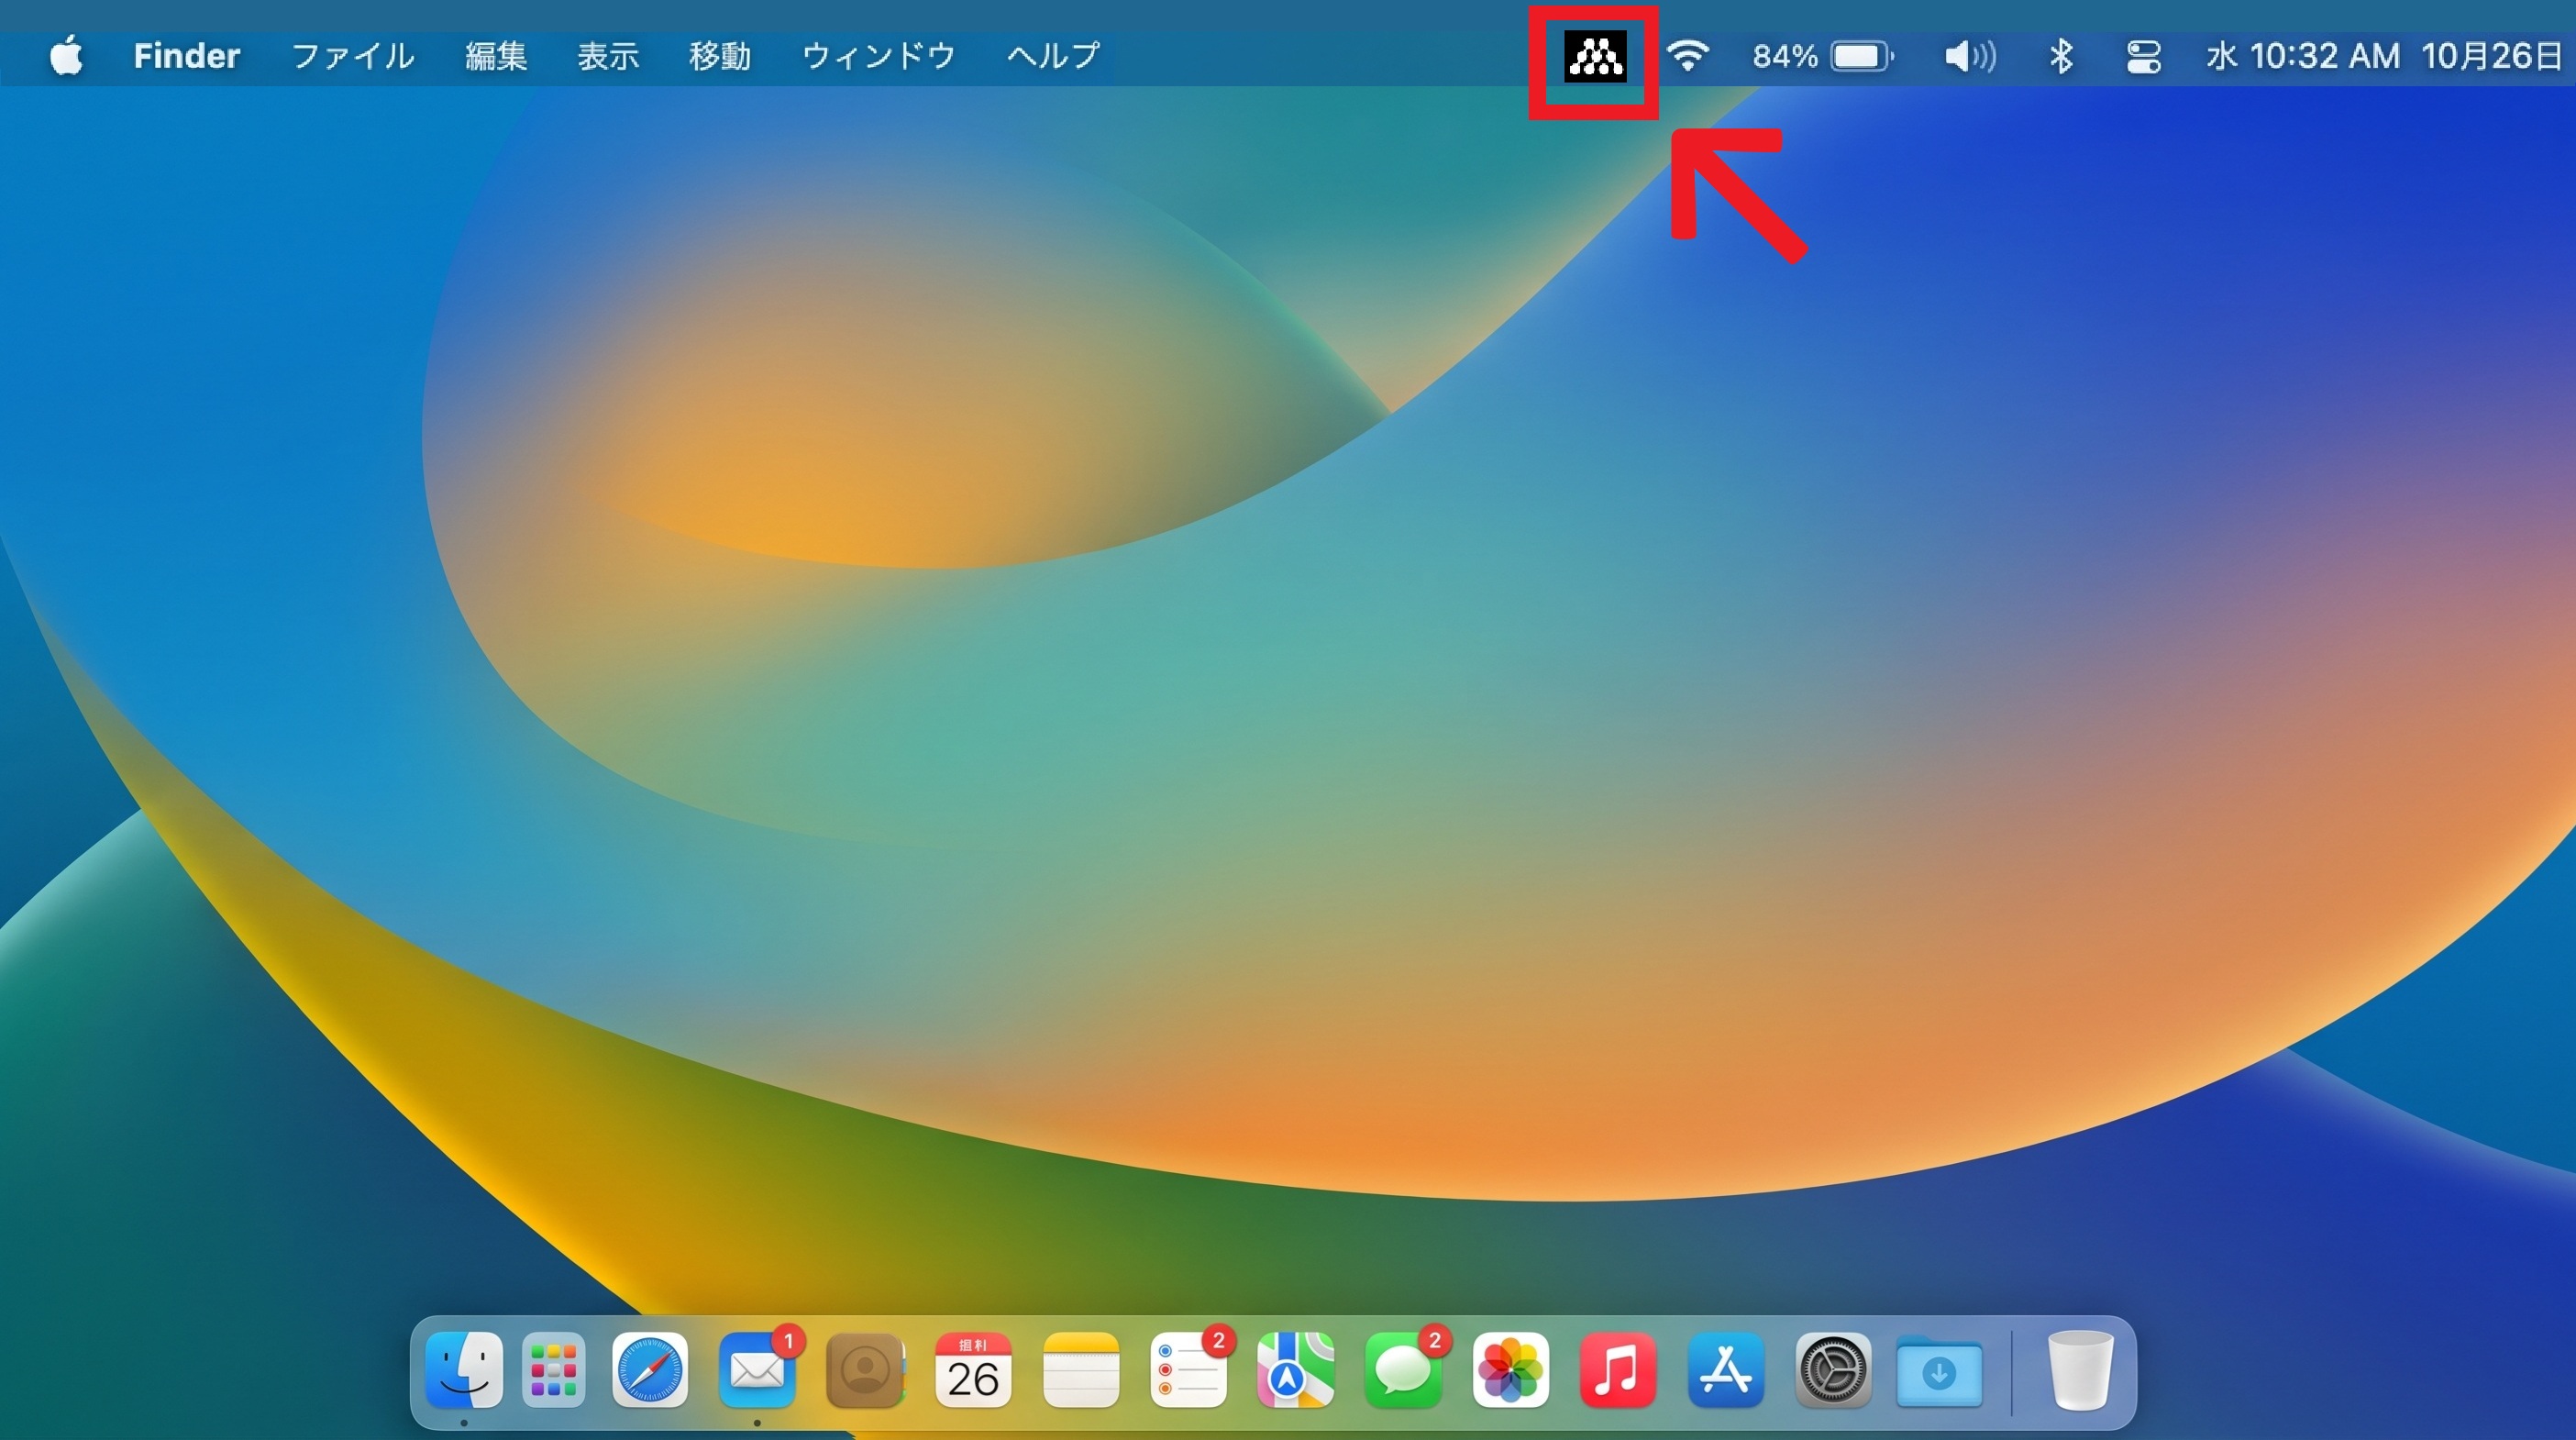This screenshot has height=1440, width=2576.
Task: Open Launchpad from the Dock
Action: [x=553, y=1370]
